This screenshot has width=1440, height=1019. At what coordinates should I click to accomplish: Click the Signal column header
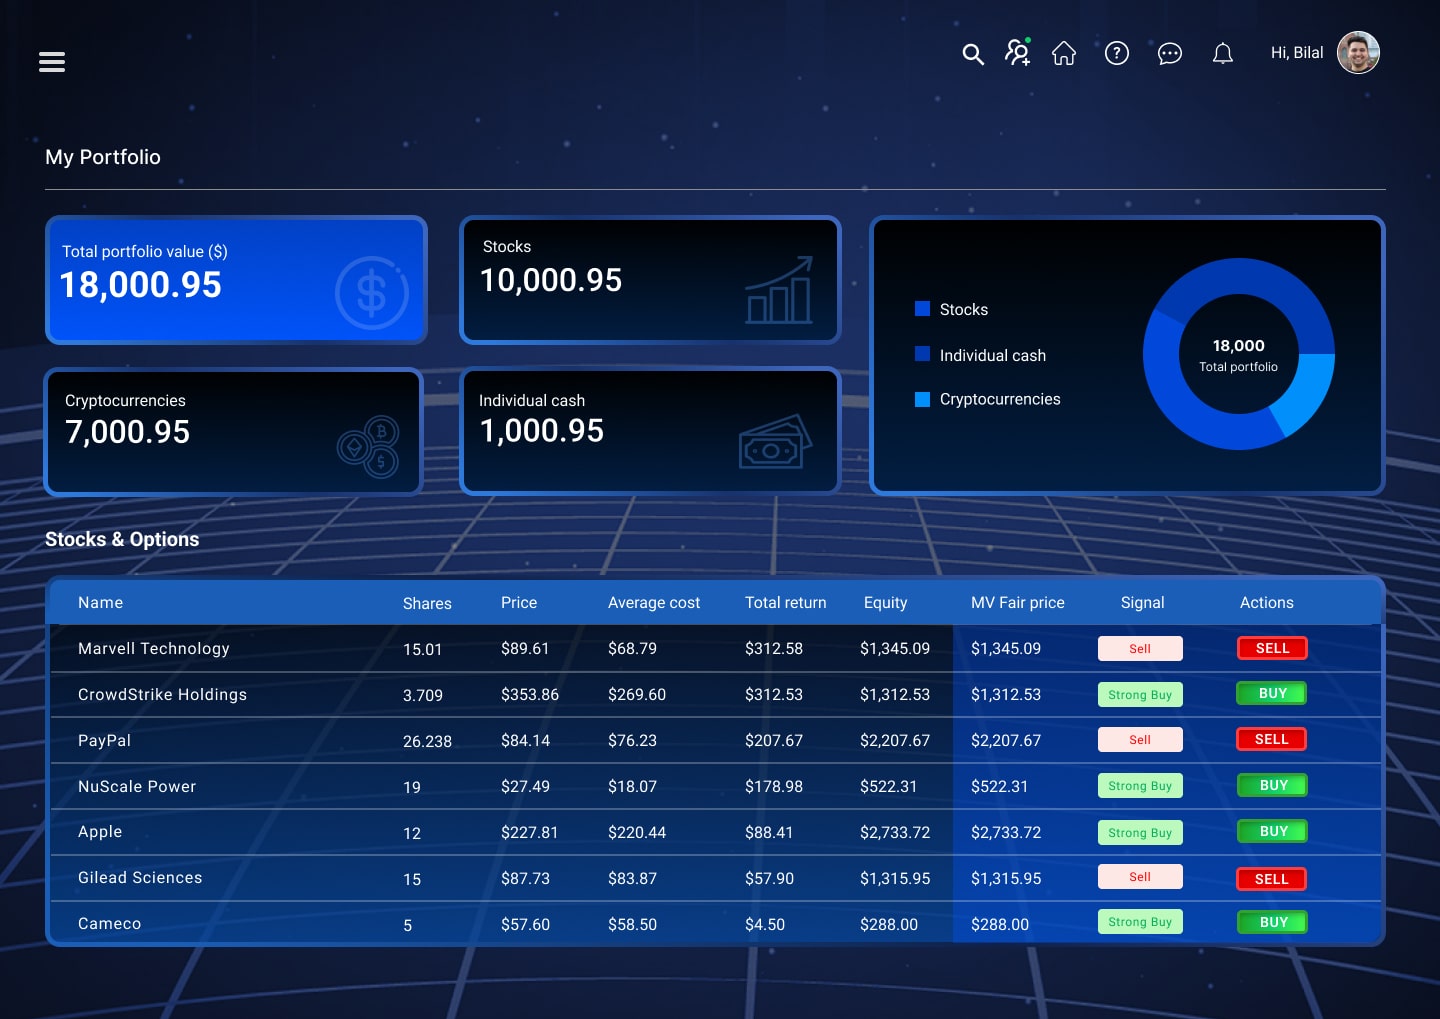(1143, 603)
